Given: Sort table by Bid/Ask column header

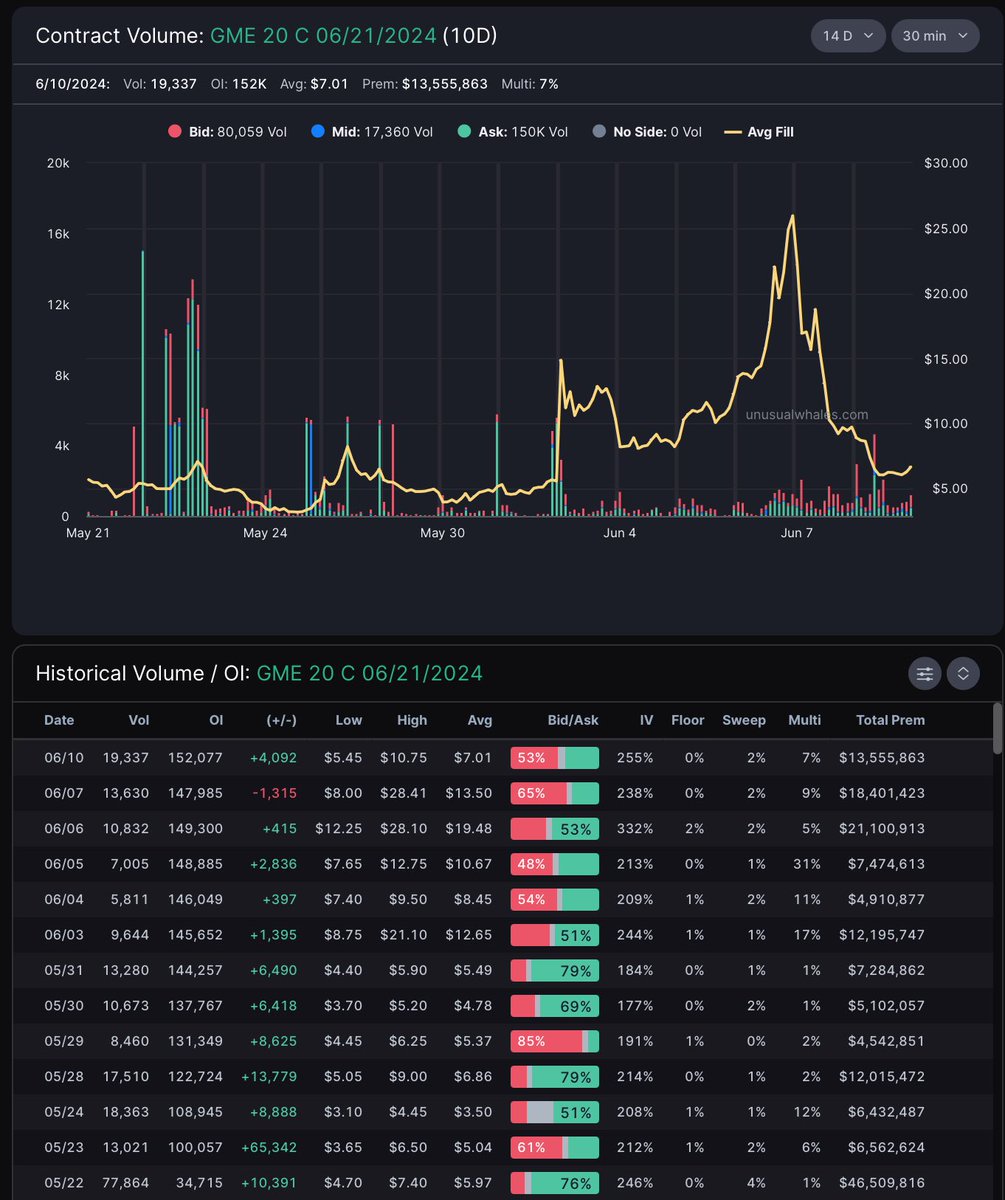Looking at the screenshot, I should tap(573, 720).
